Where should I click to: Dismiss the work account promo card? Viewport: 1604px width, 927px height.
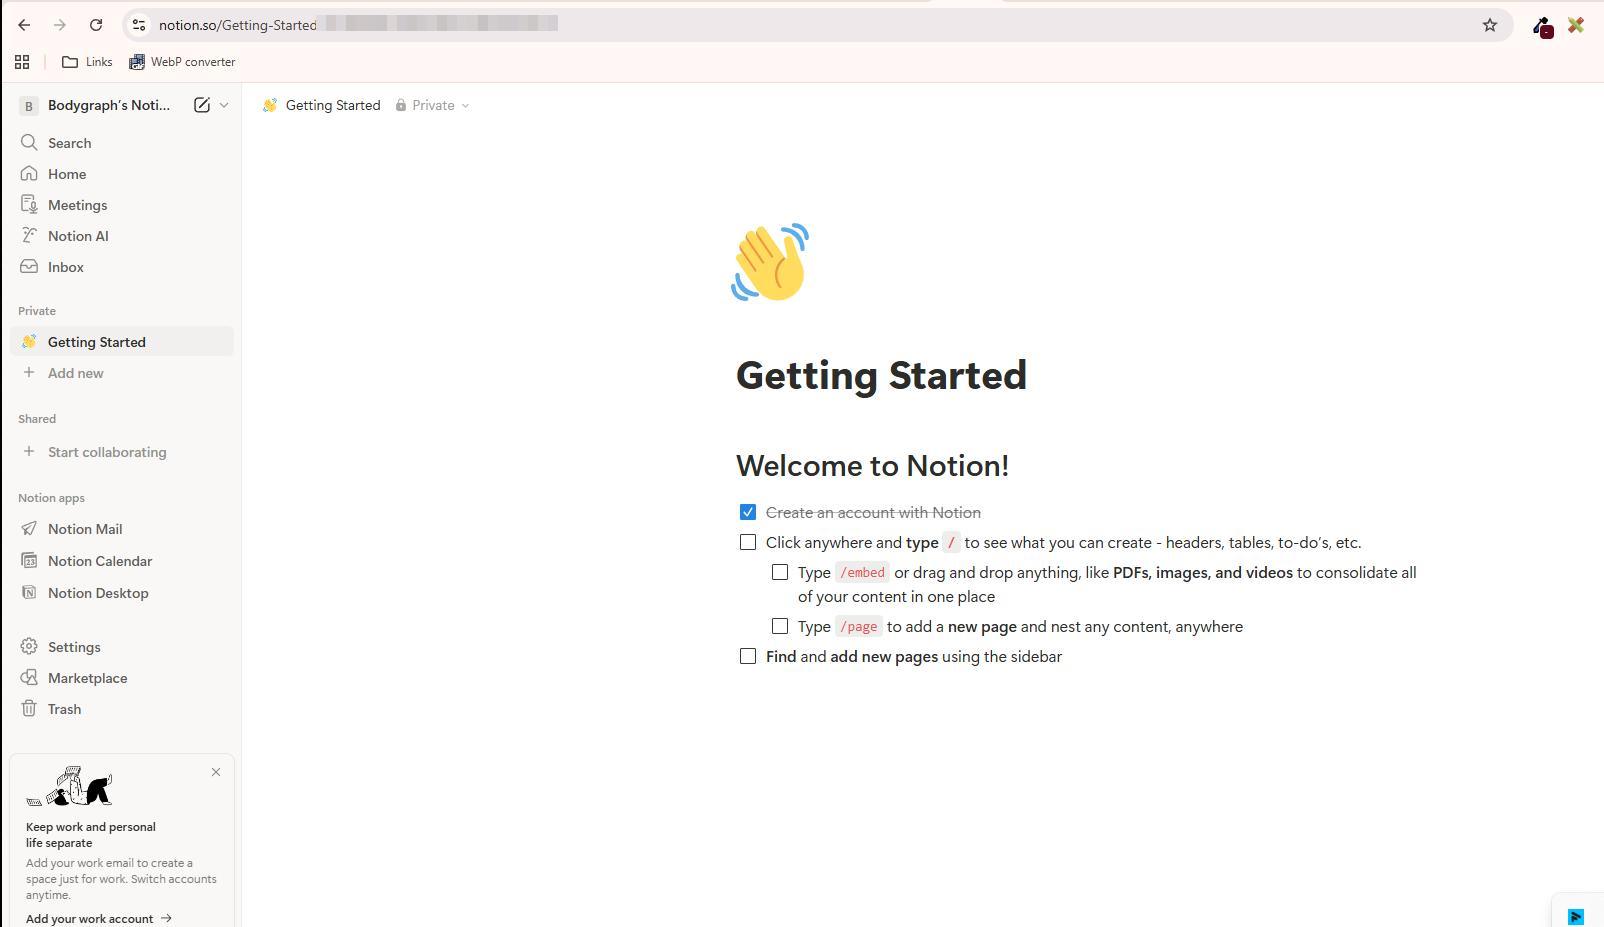tap(216, 772)
